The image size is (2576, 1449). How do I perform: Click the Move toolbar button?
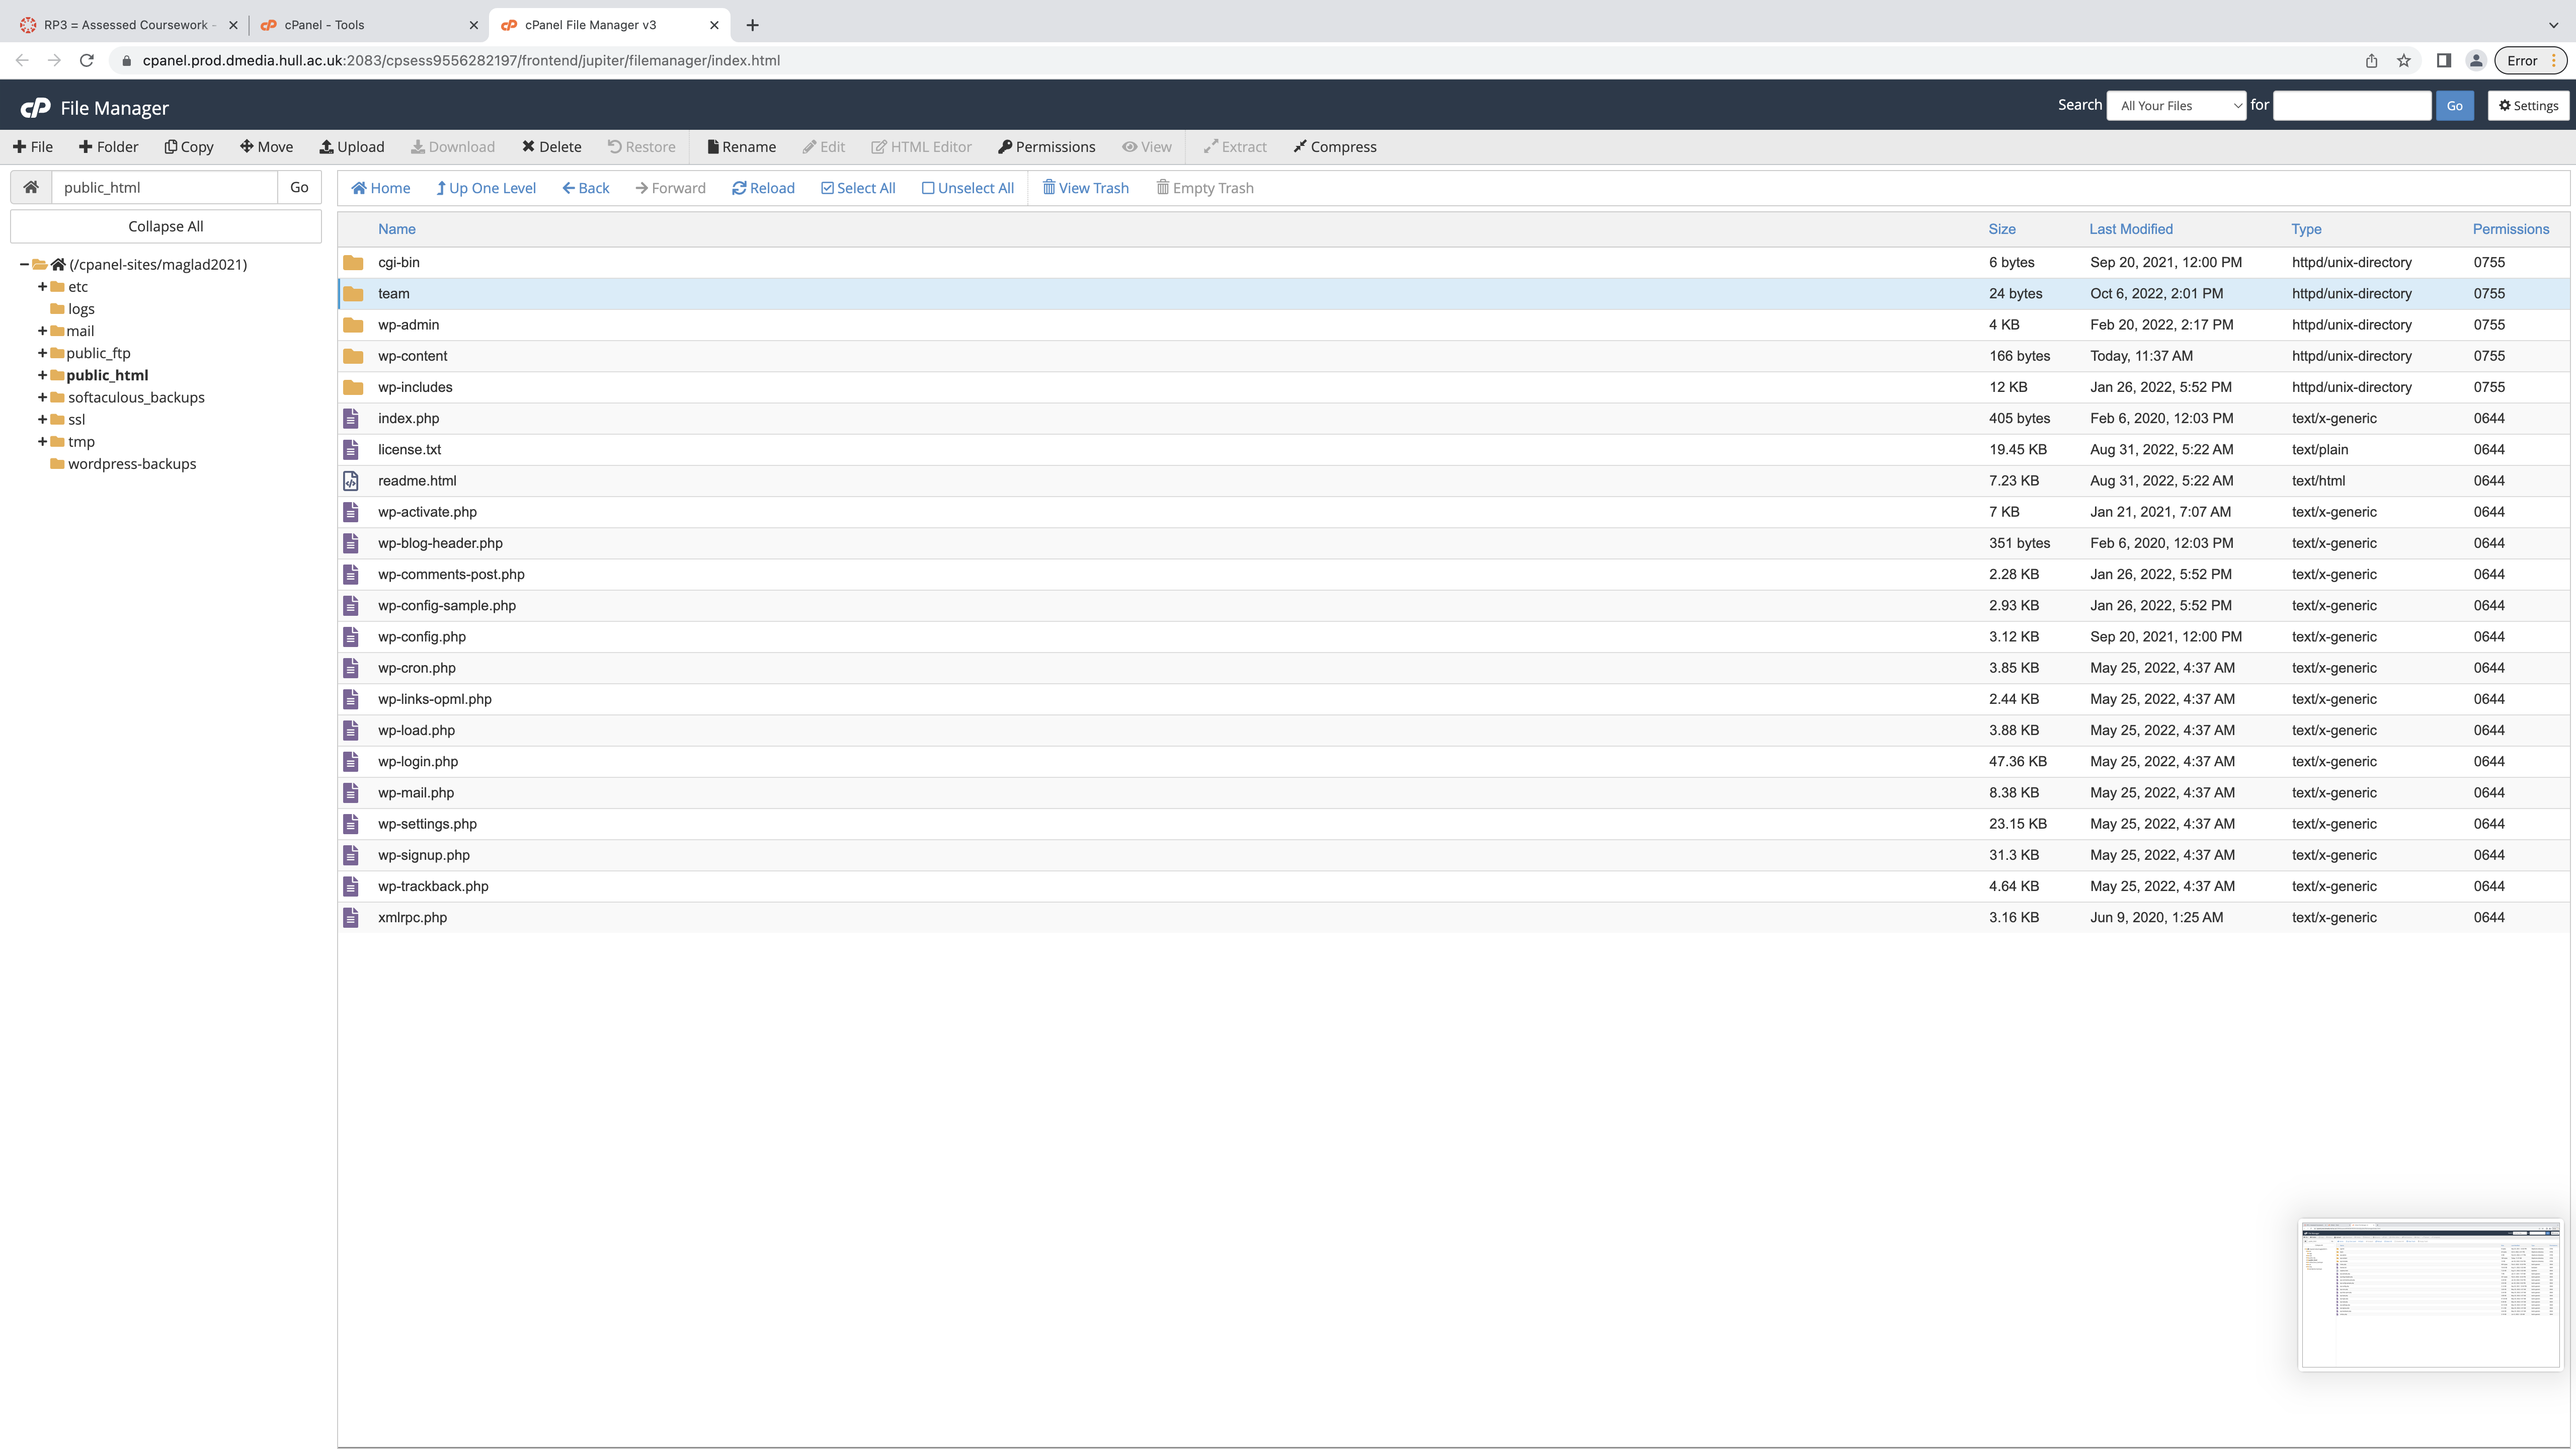point(267,147)
